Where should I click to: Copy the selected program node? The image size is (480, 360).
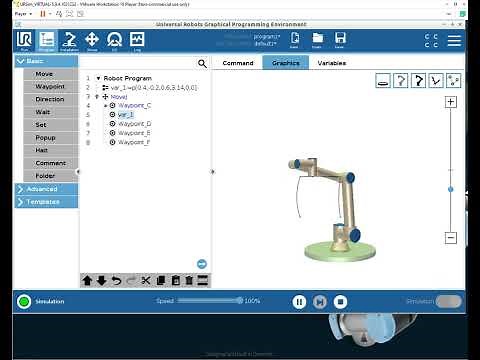click(161, 281)
